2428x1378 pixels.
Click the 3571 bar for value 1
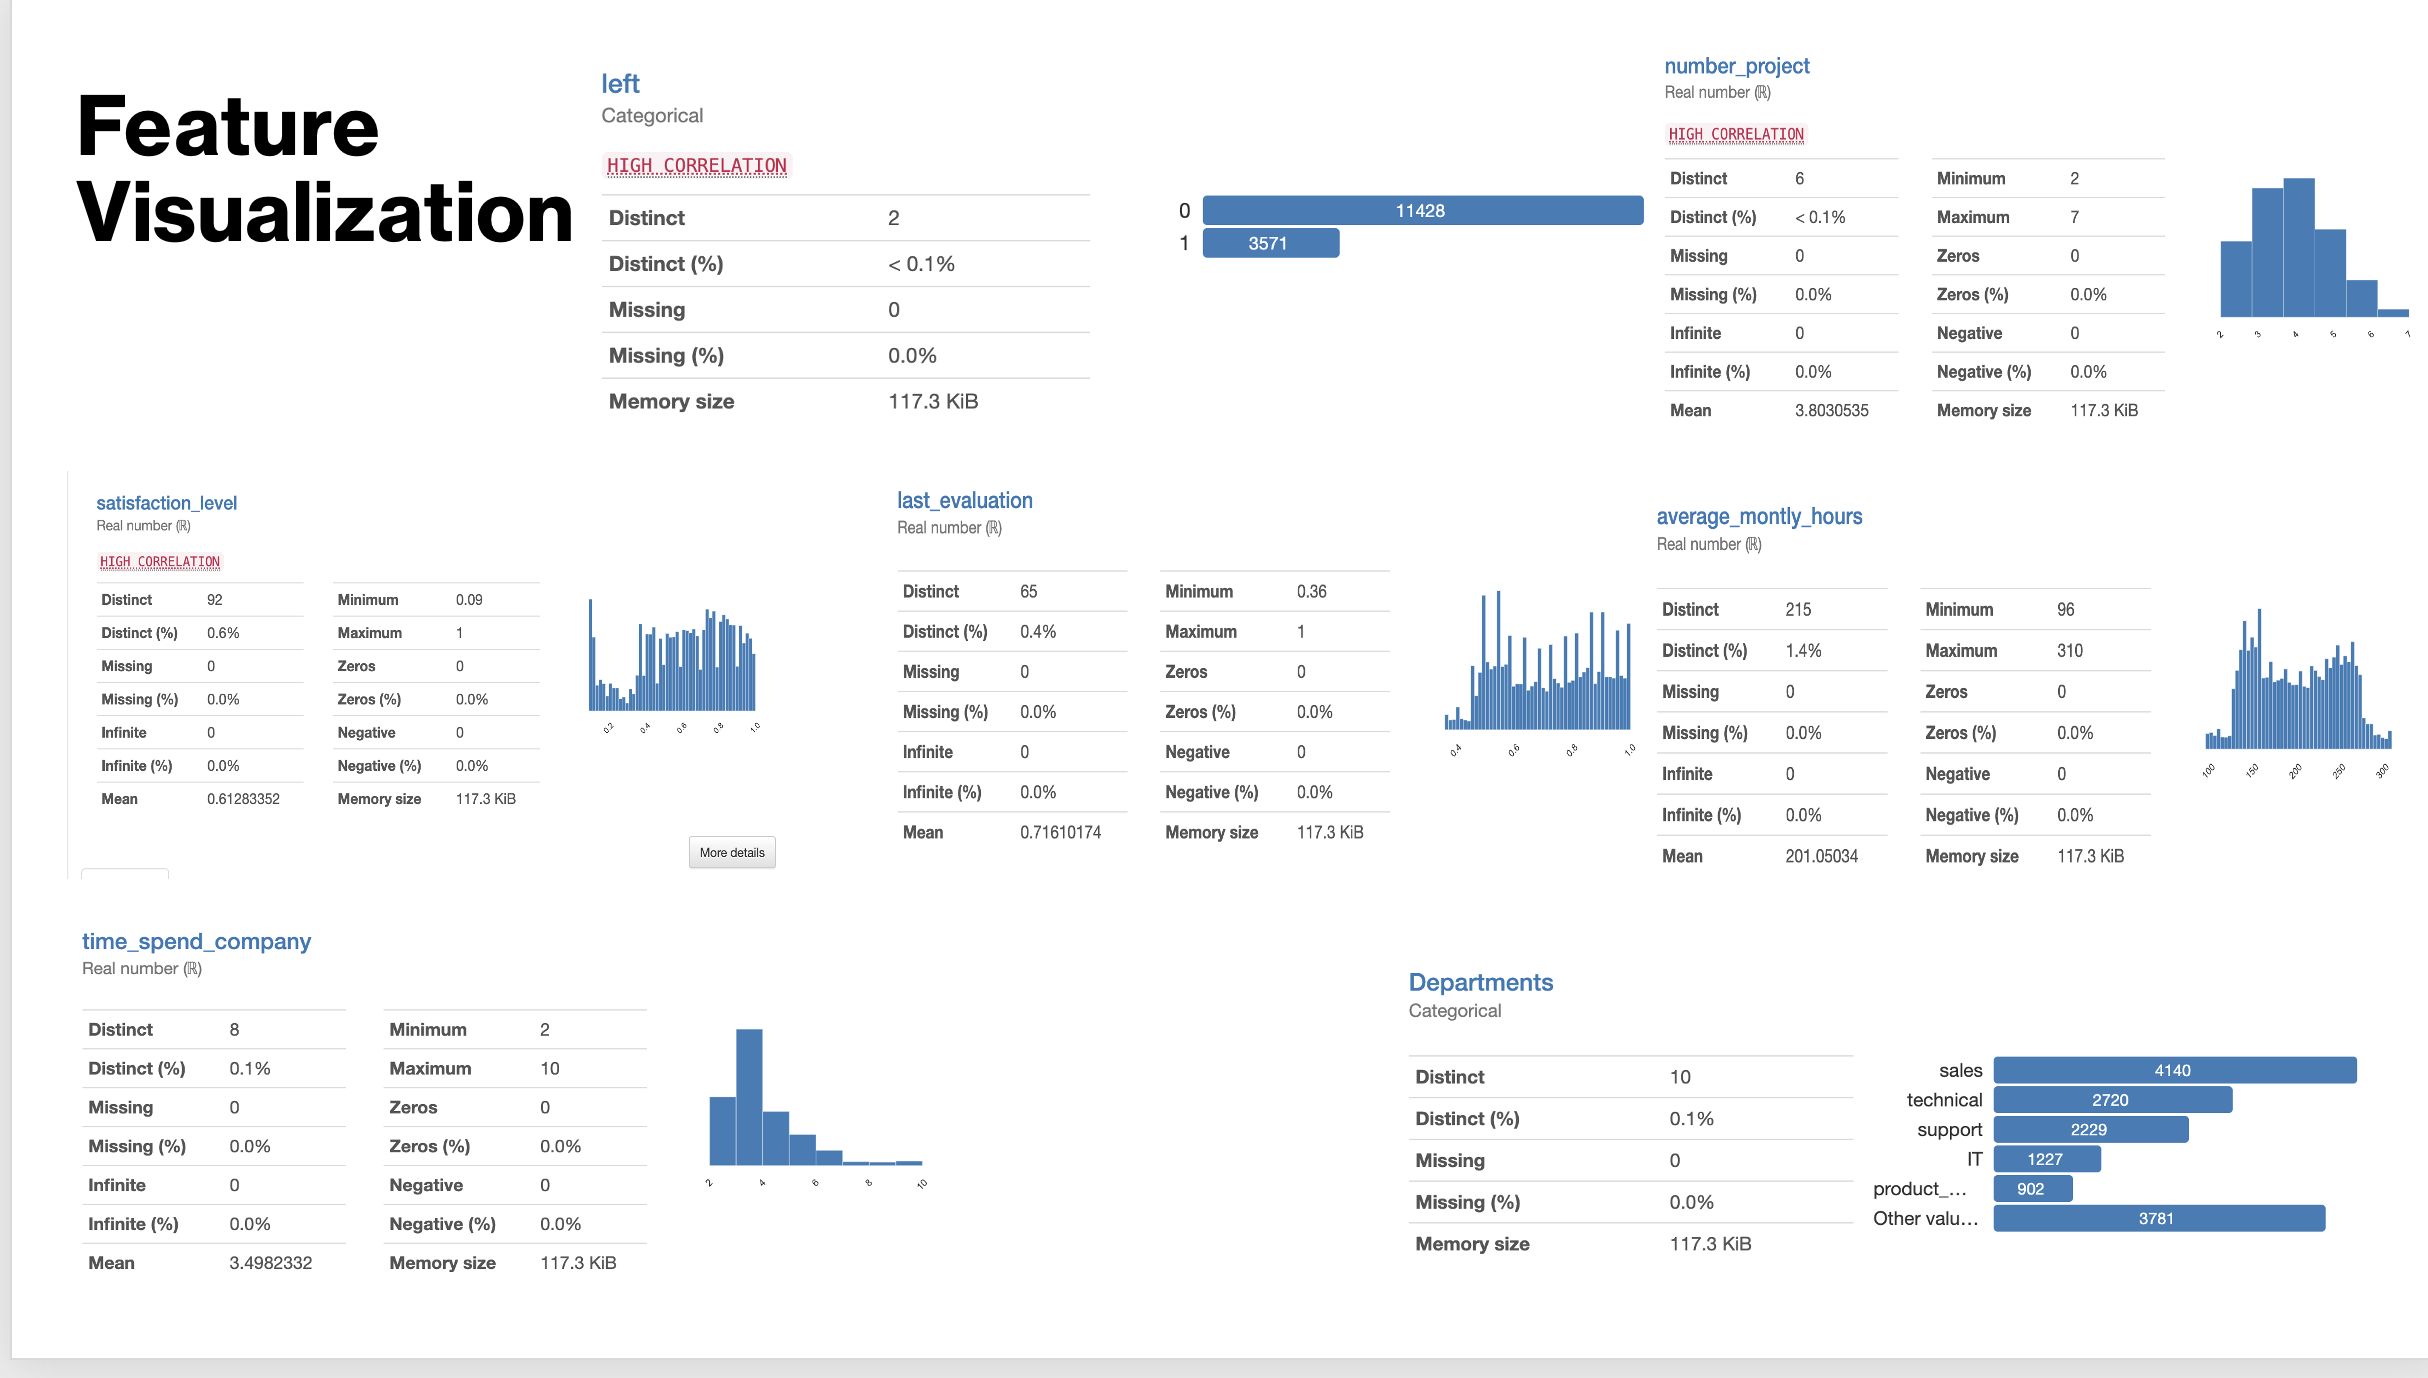coord(1270,243)
